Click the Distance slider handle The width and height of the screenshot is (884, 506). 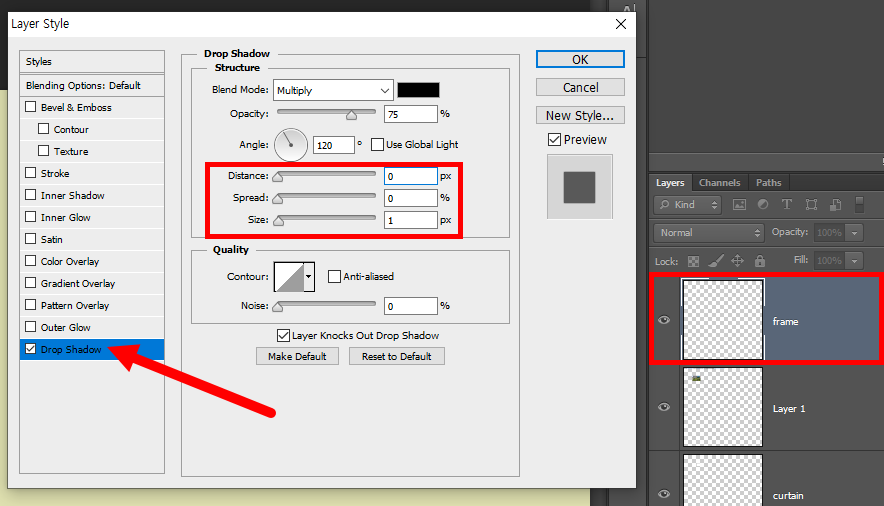[277, 177]
